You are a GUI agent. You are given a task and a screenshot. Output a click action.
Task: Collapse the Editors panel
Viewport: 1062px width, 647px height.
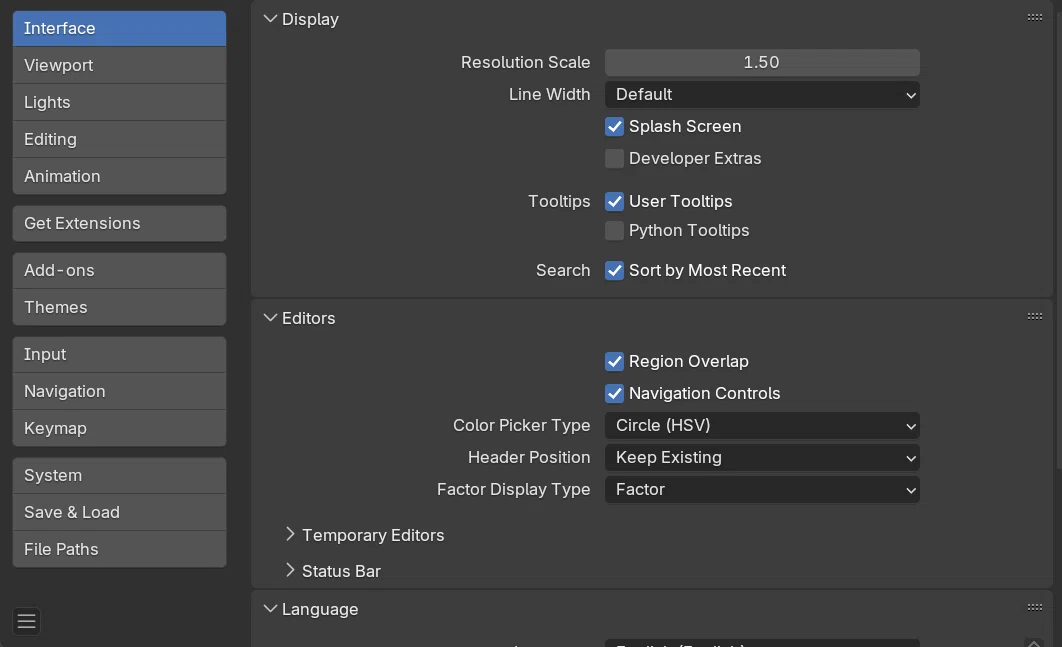tap(270, 318)
